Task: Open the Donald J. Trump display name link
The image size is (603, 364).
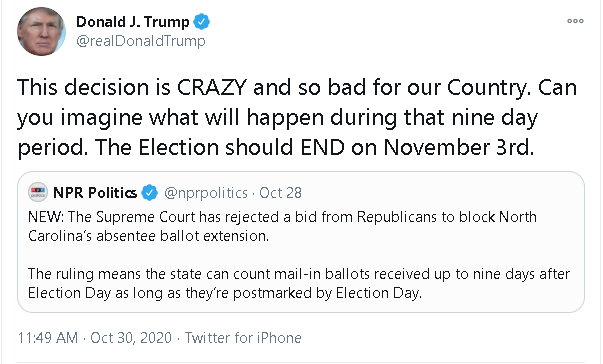Action: pyautogui.click(x=133, y=22)
